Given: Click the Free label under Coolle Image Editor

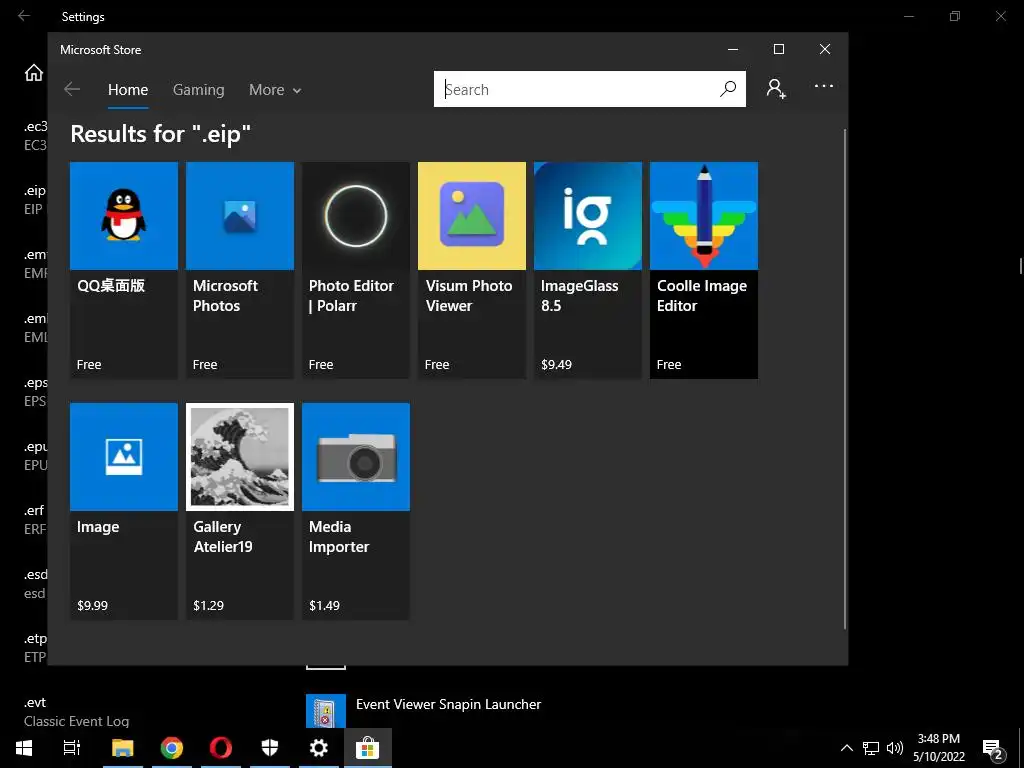Looking at the screenshot, I should click(669, 364).
